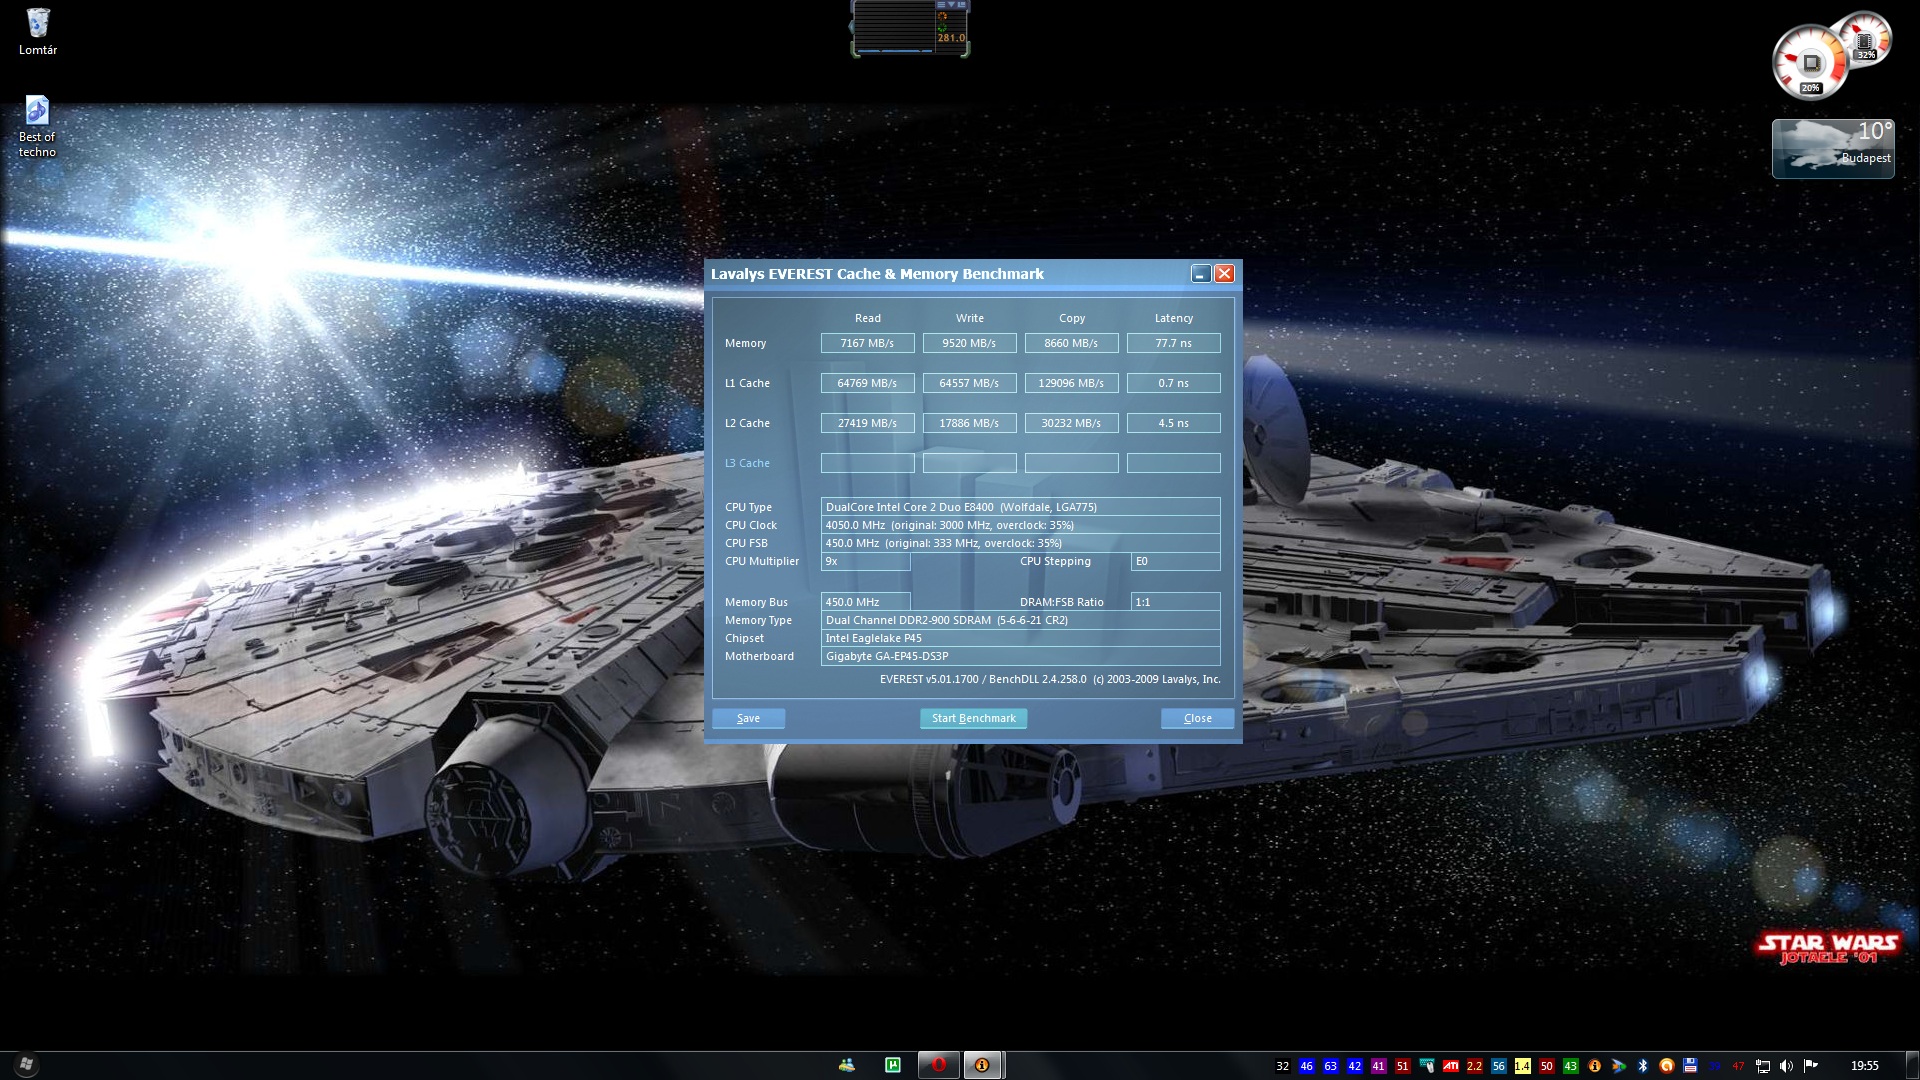This screenshot has width=1920, height=1080.
Task: Click the Motherboard field Gigabyte GA-EP45-DS3P
Action: [1020, 656]
